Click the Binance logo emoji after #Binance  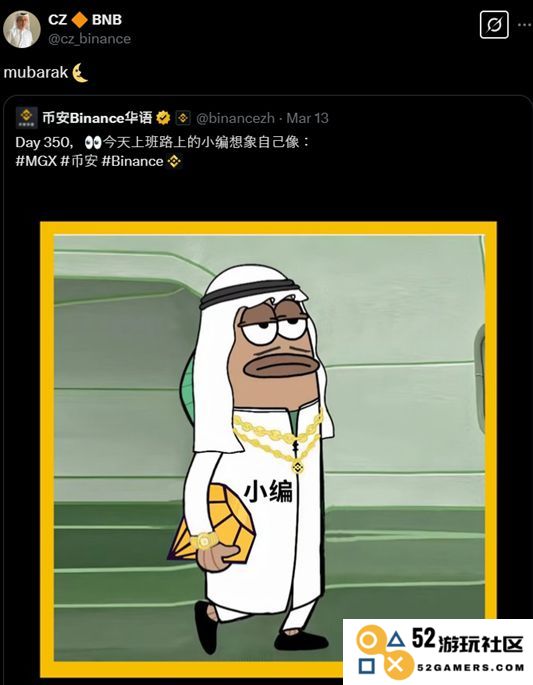(x=174, y=162)
